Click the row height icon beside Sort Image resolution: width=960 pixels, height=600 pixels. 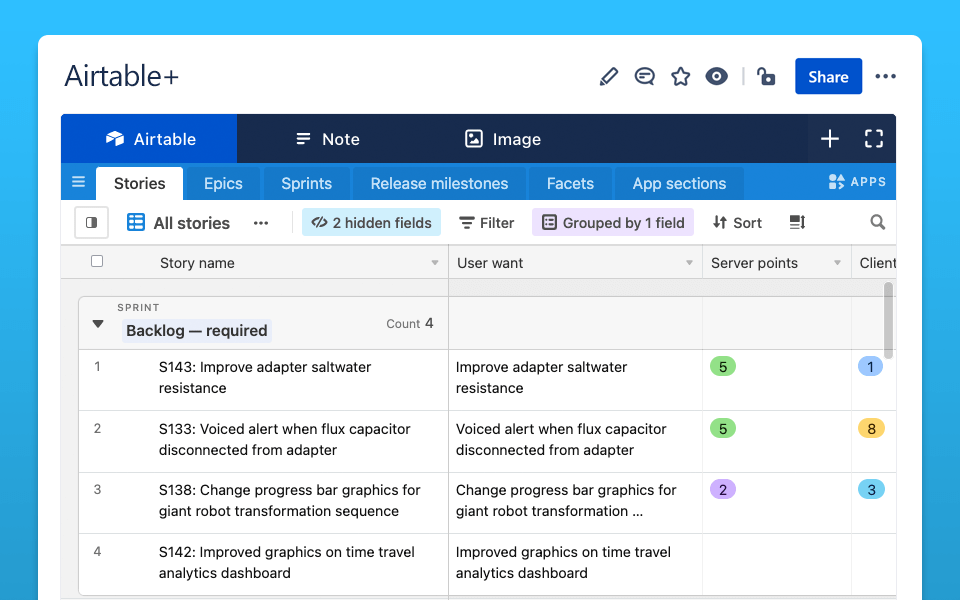pyautogui.click(x=796, y=222)
